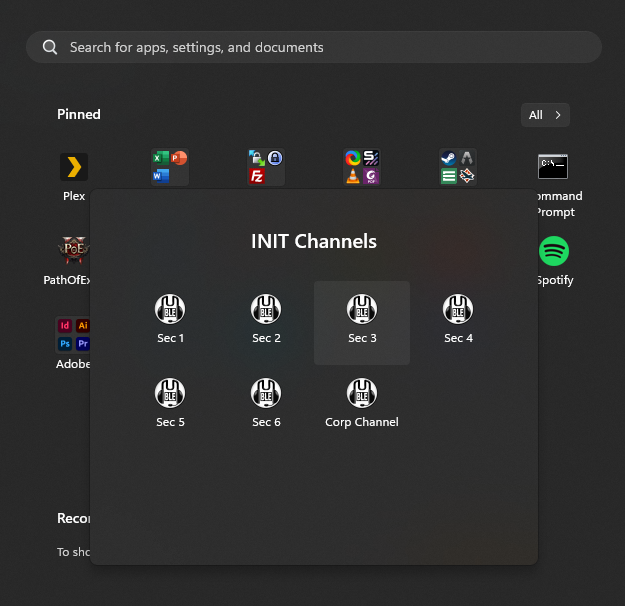
Task: Launch Command Prompt from pinned apps
Action: click(553, 167)
